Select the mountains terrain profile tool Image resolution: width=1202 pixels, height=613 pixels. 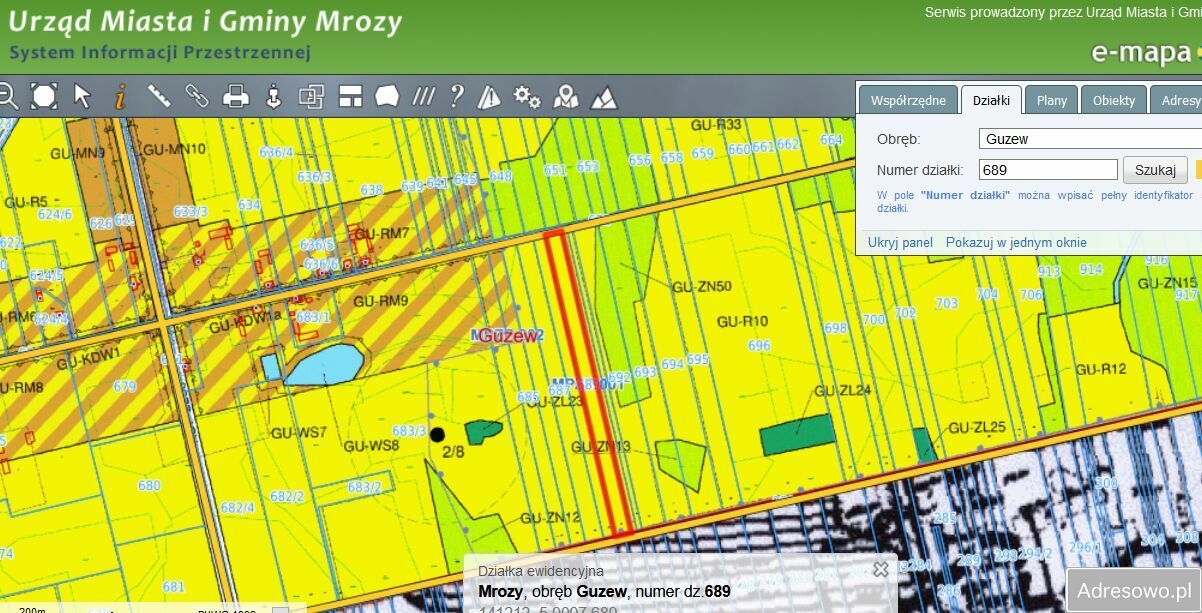click(604, 96)
